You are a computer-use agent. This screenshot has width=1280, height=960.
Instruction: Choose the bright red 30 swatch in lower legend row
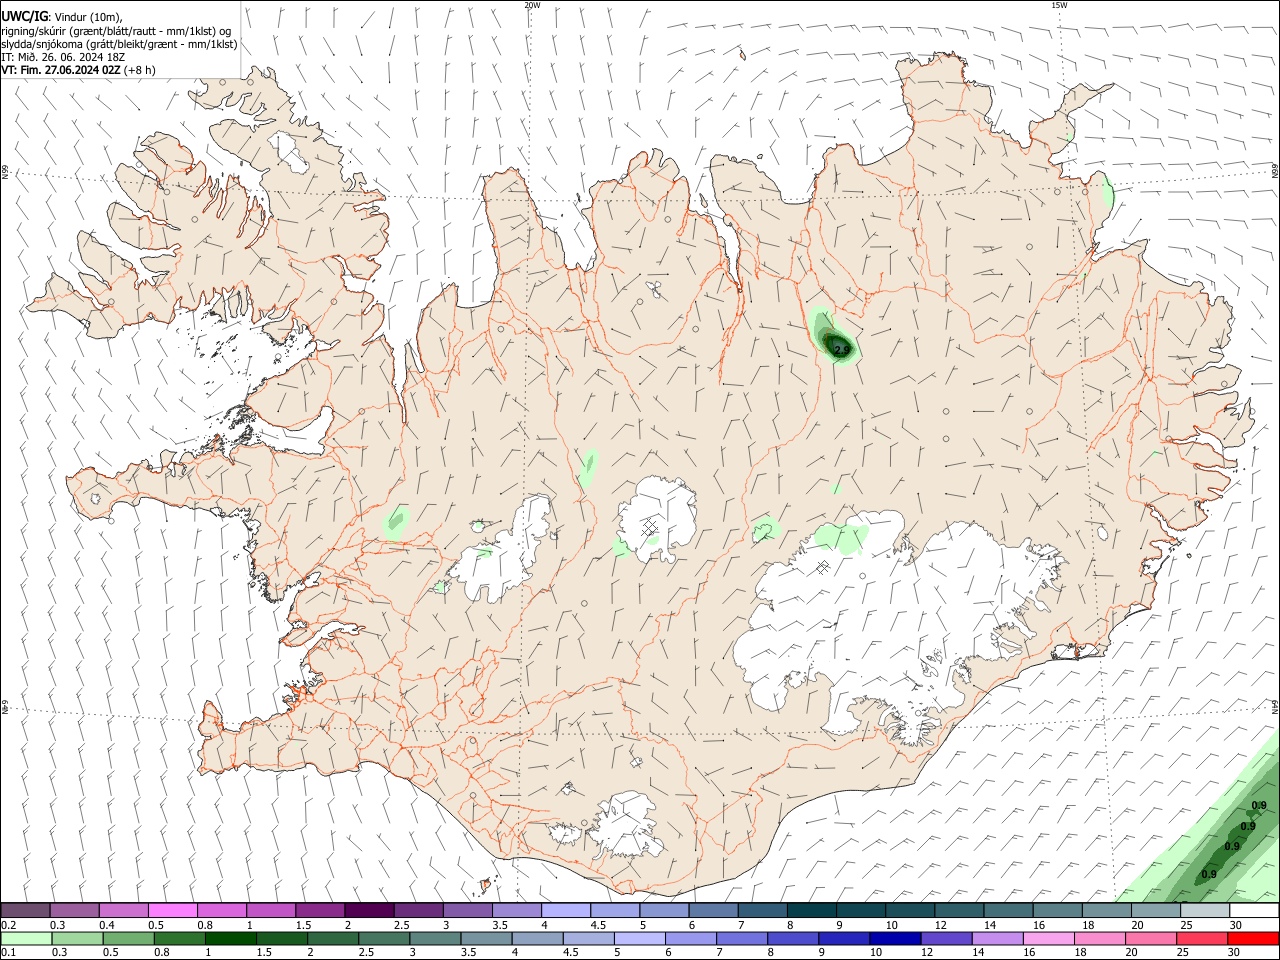[x=1253, y=938]
